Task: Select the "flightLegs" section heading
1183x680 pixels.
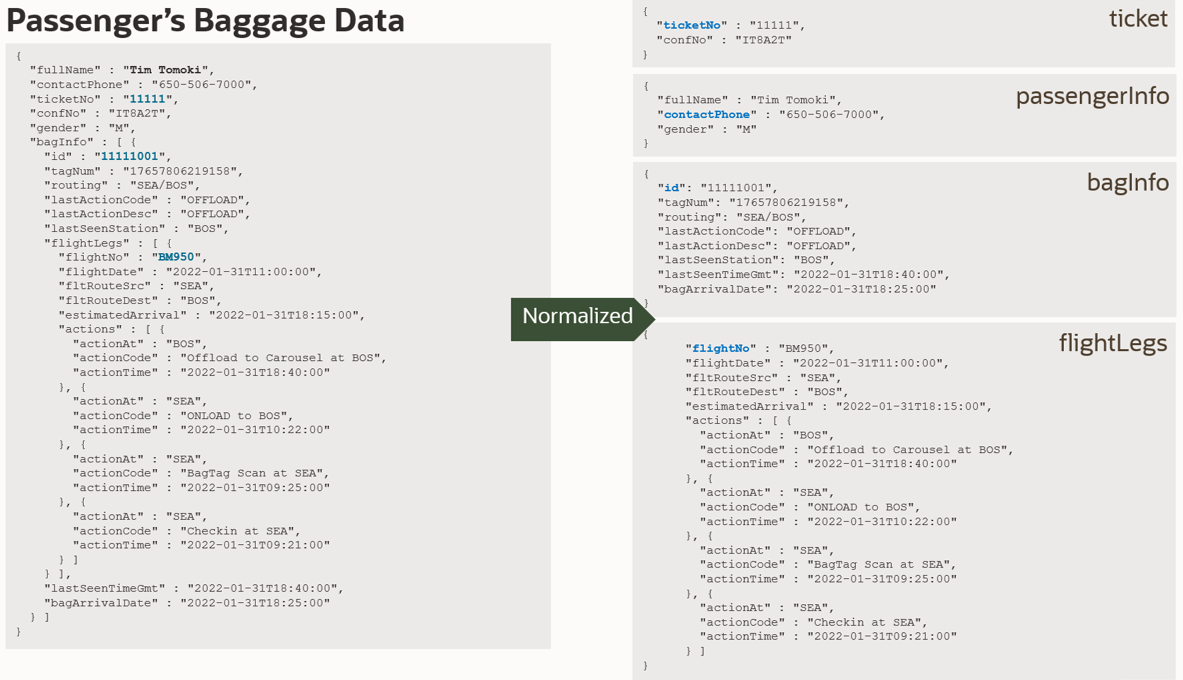Action: click(x=1112, y=343)
